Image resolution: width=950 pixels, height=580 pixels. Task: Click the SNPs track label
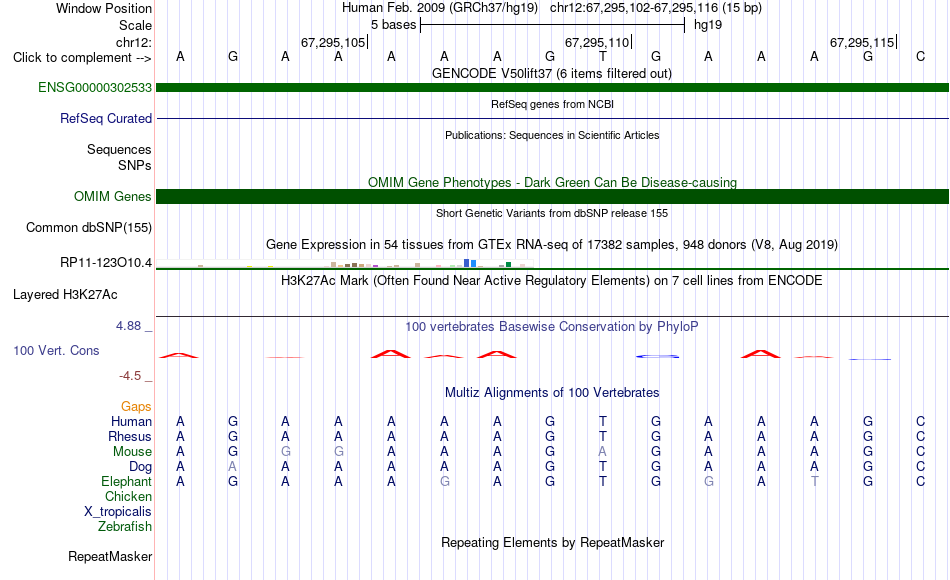[x=135, y=165]
